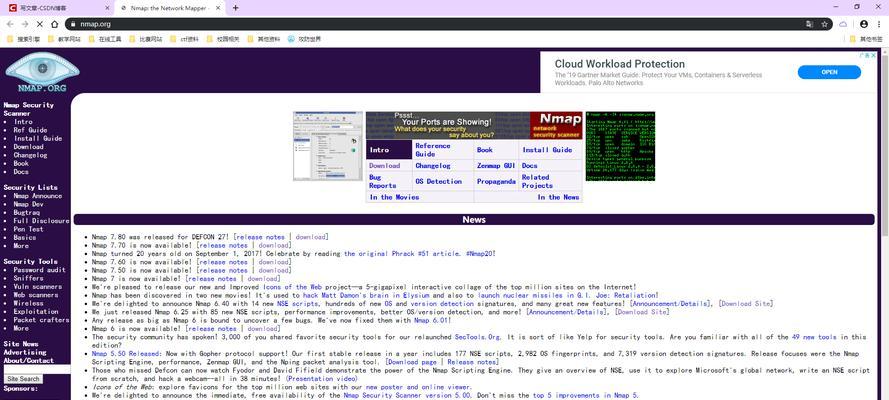889x400 pixels.
Task: Open Reference Guide in nav table
Action: point(433,150)
